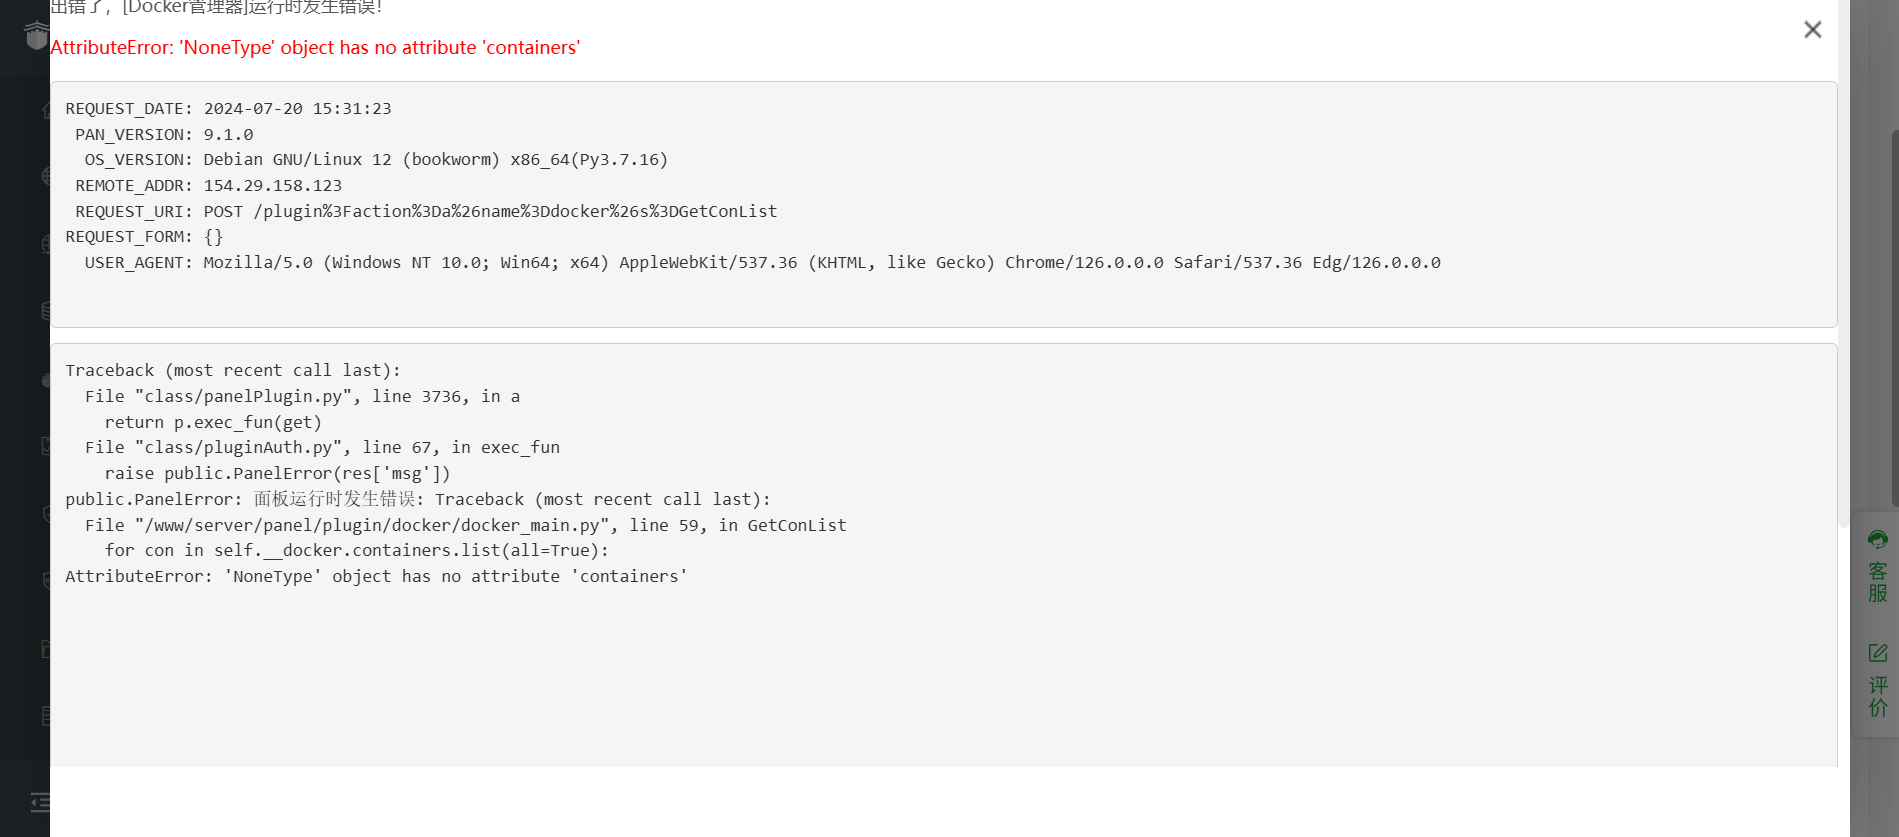Select the security shield icon in sidebar
The image size is (1899, 837).
coord(45,514)
